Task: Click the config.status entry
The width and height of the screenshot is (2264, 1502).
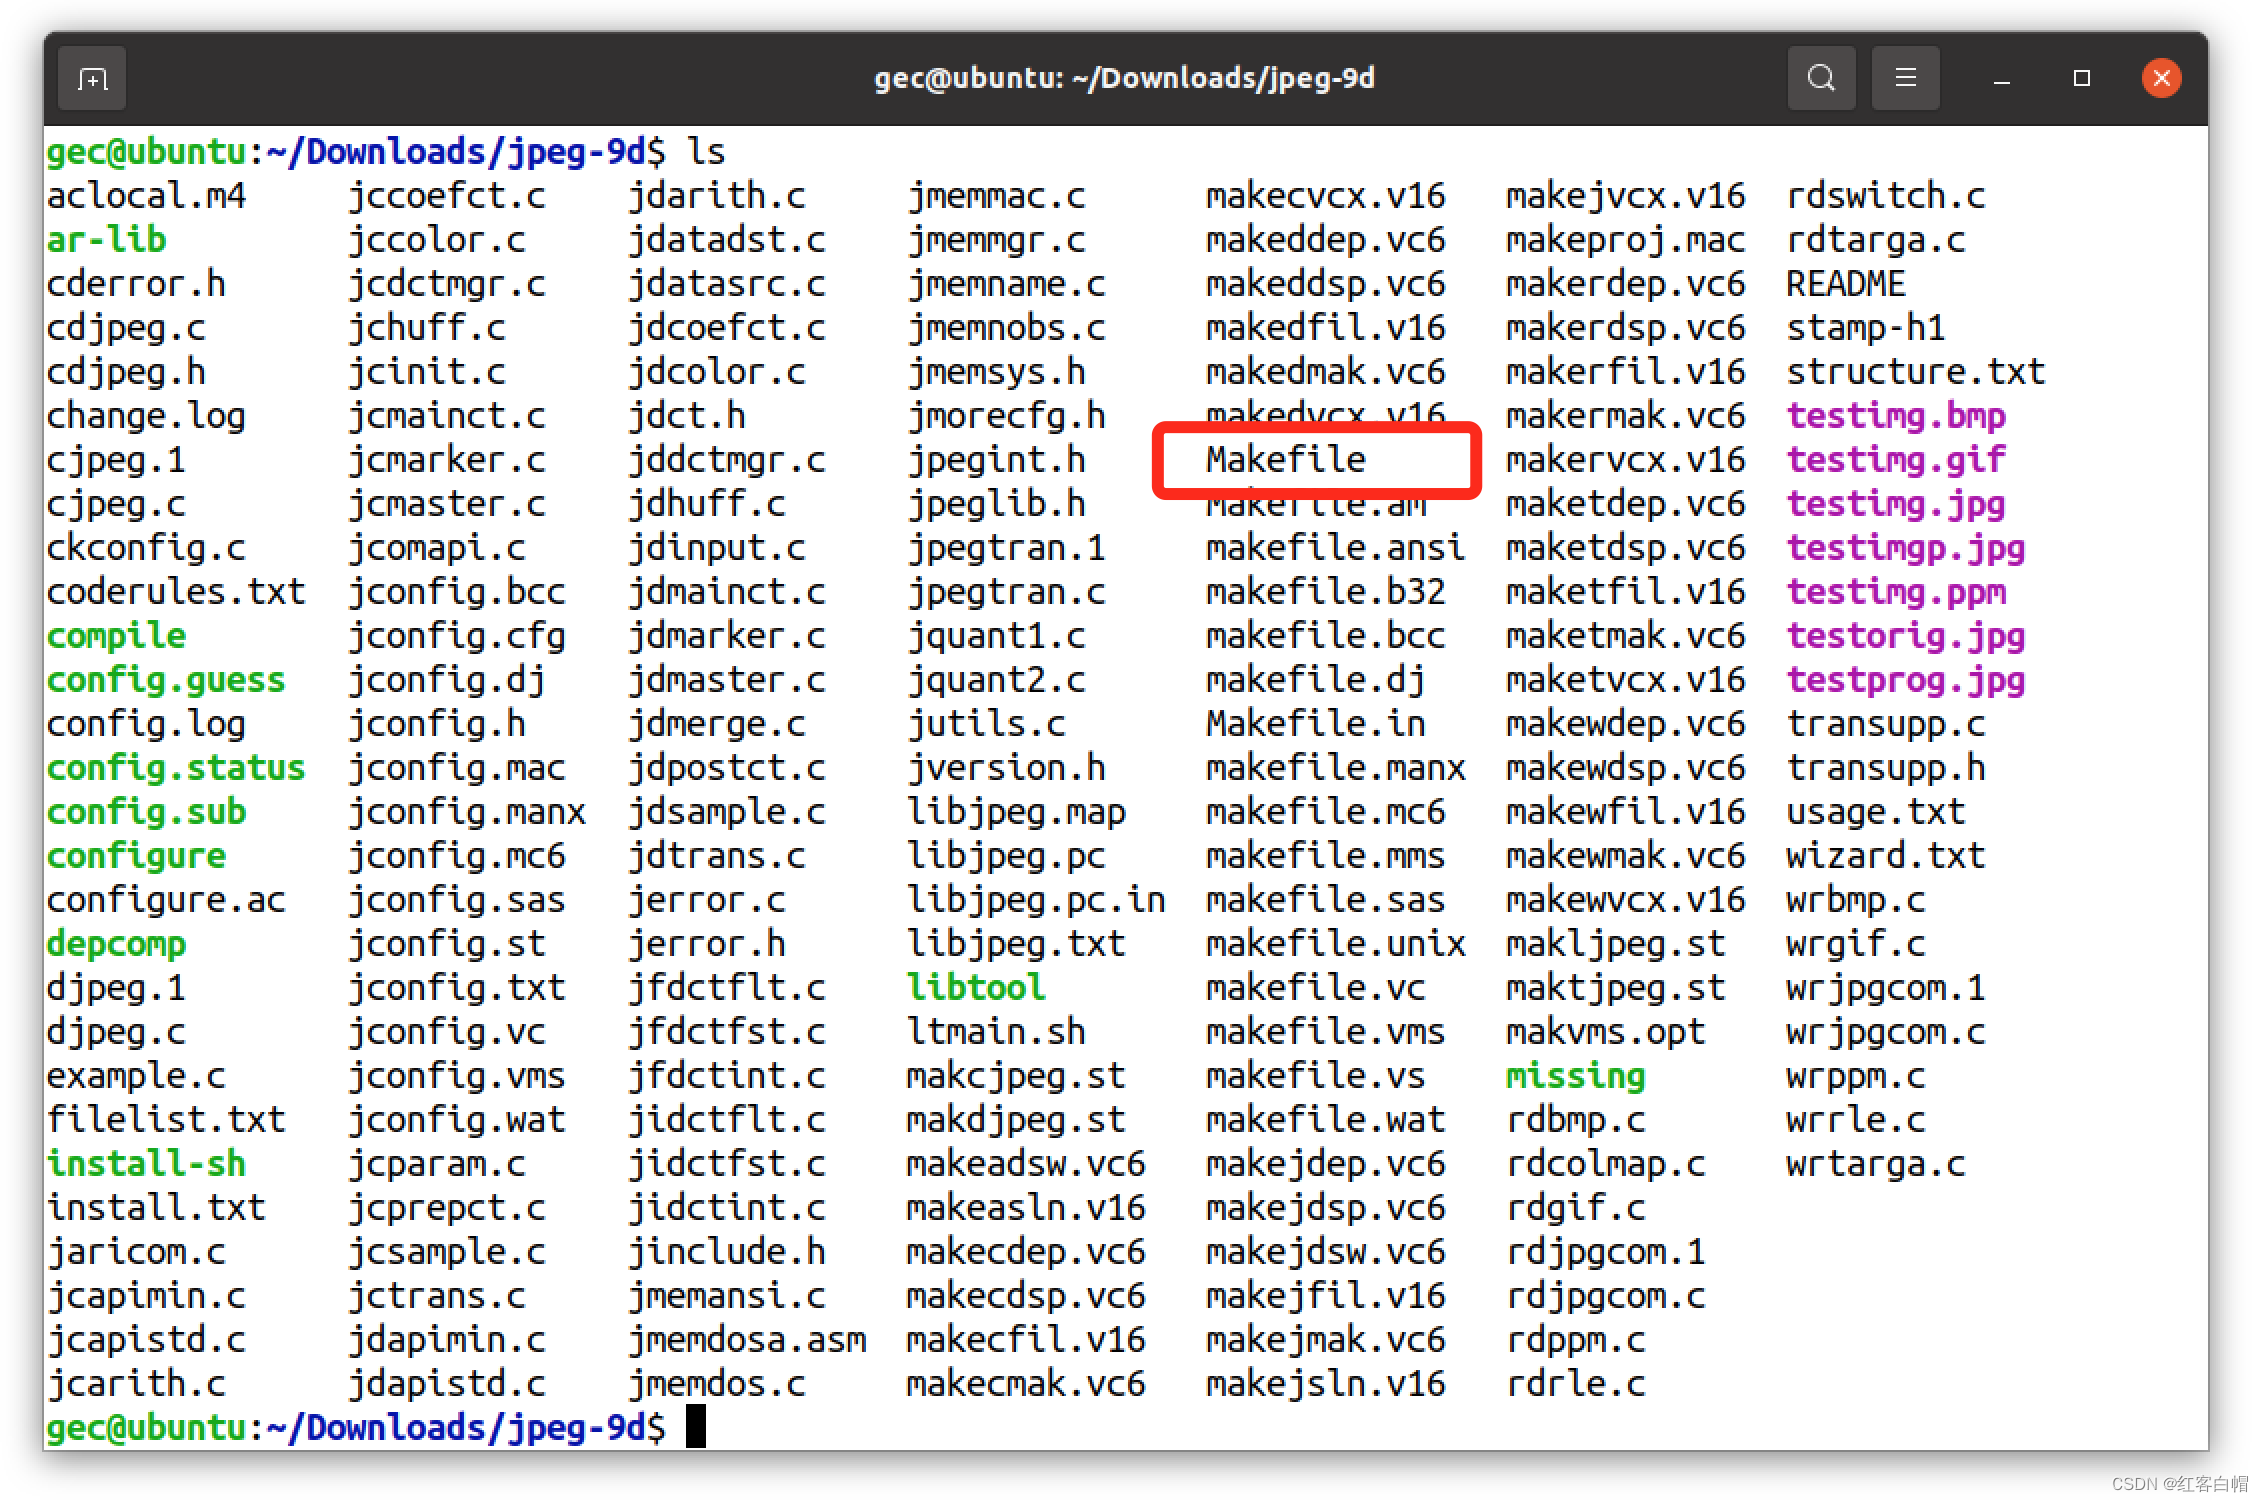Action: 176,768
